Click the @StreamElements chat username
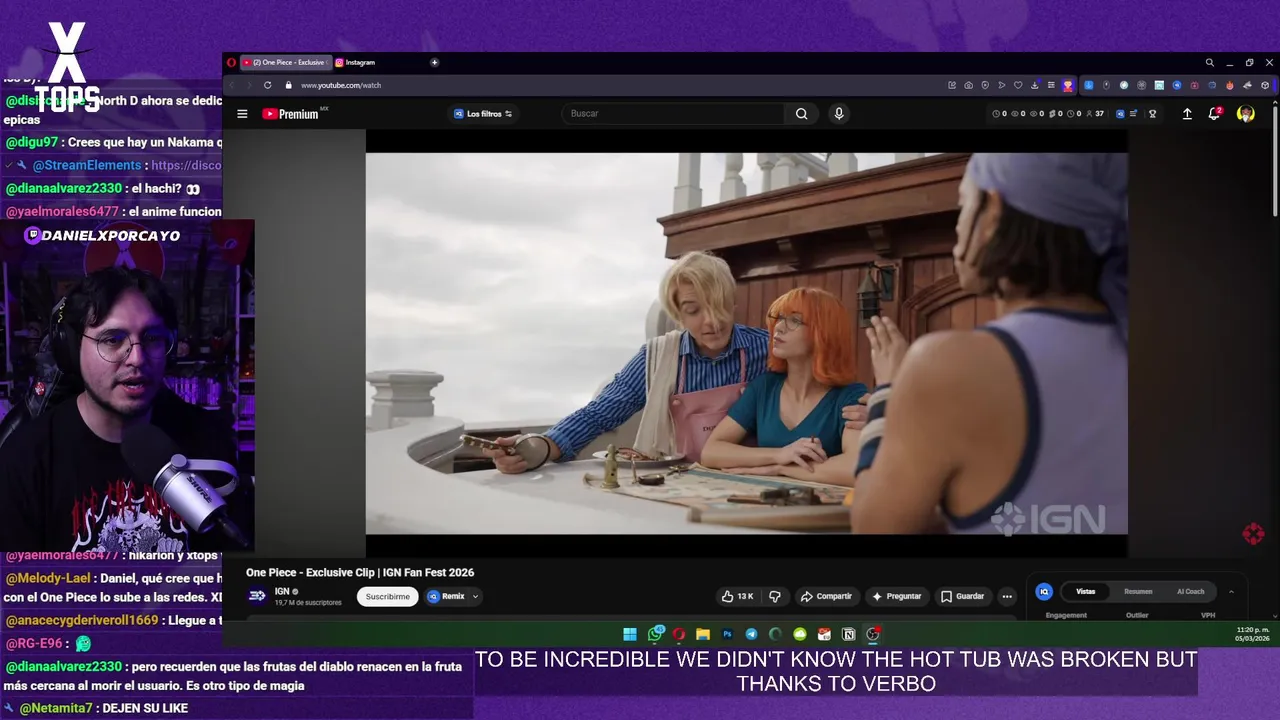Screen dimensions: 1280x720 (86, 165)
